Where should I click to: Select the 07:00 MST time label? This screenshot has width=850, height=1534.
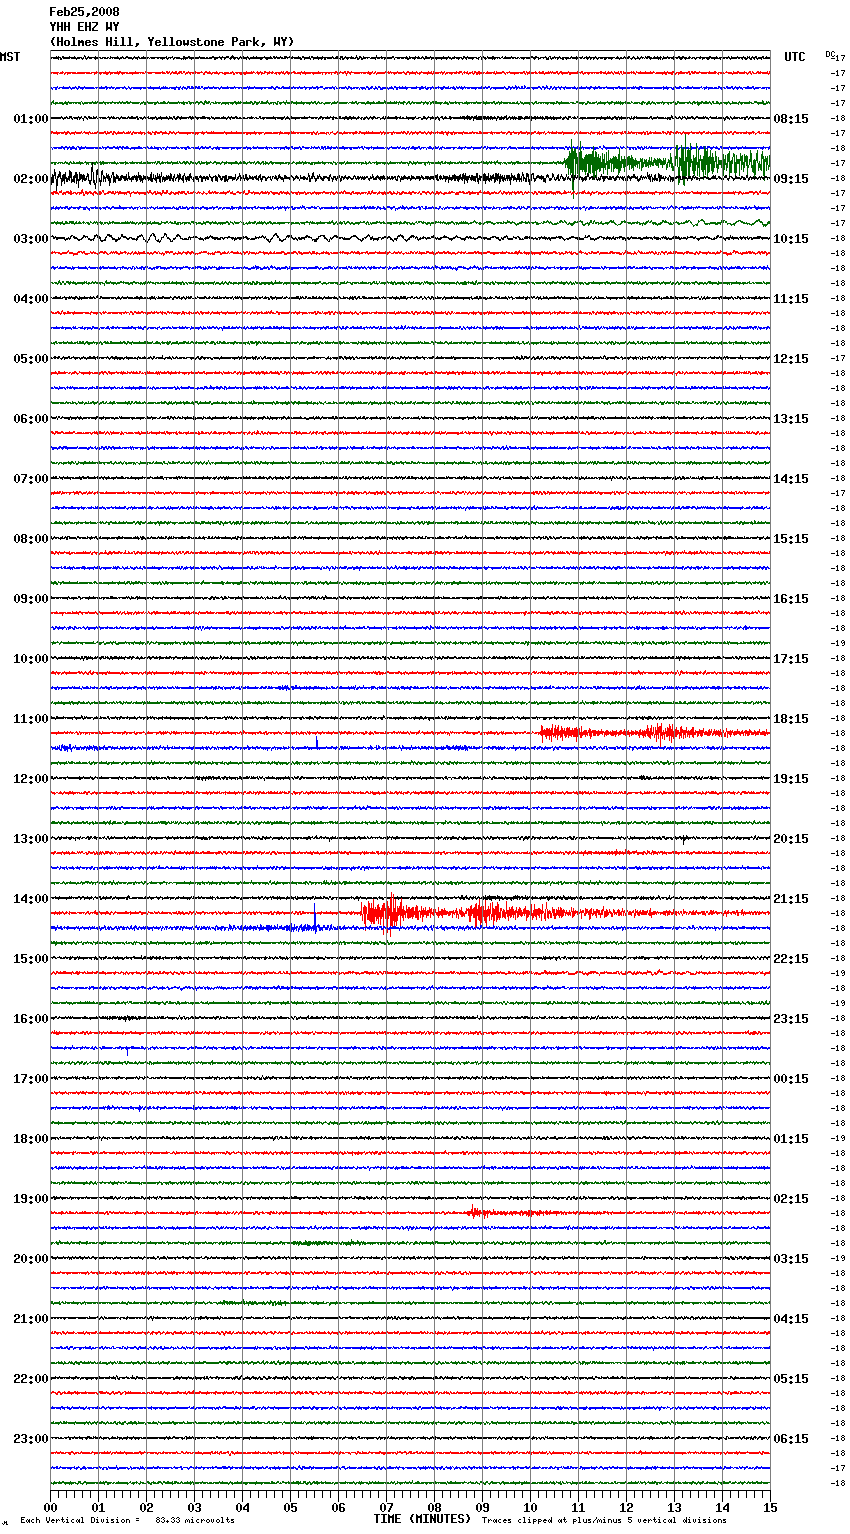(31, 479)
